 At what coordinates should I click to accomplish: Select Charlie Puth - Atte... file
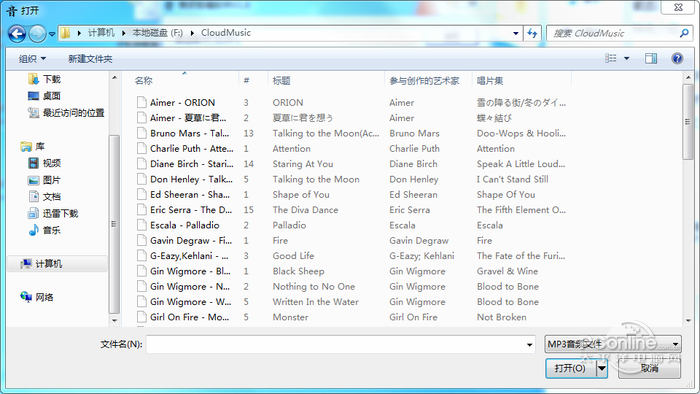(192, 149)
